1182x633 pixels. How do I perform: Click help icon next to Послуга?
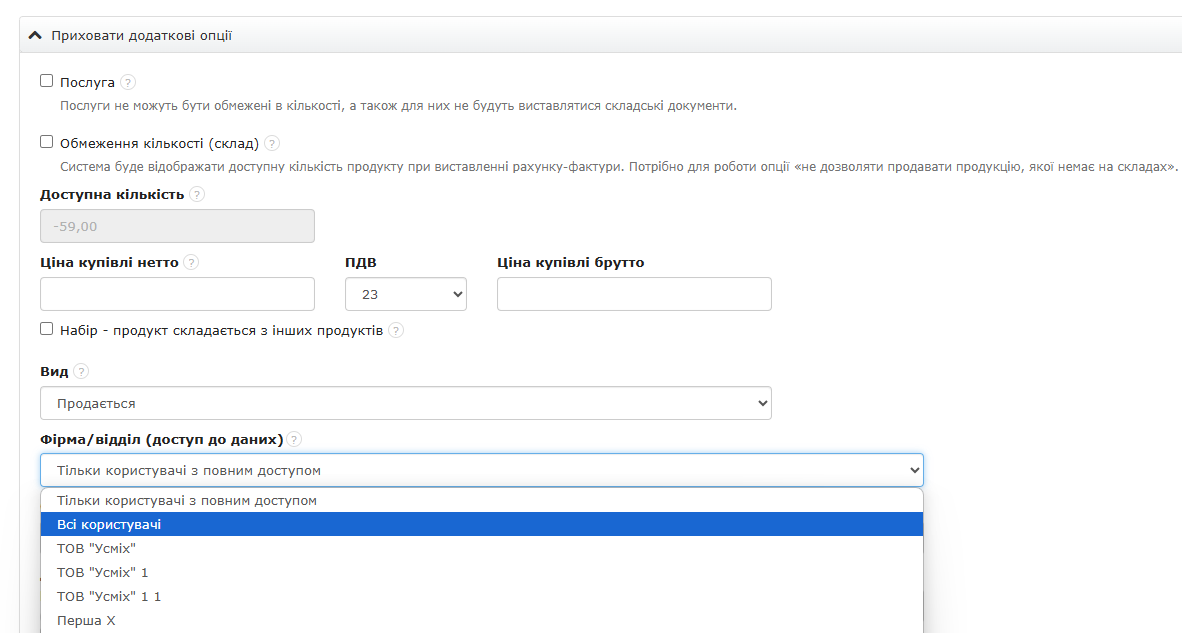click(128, 83)
